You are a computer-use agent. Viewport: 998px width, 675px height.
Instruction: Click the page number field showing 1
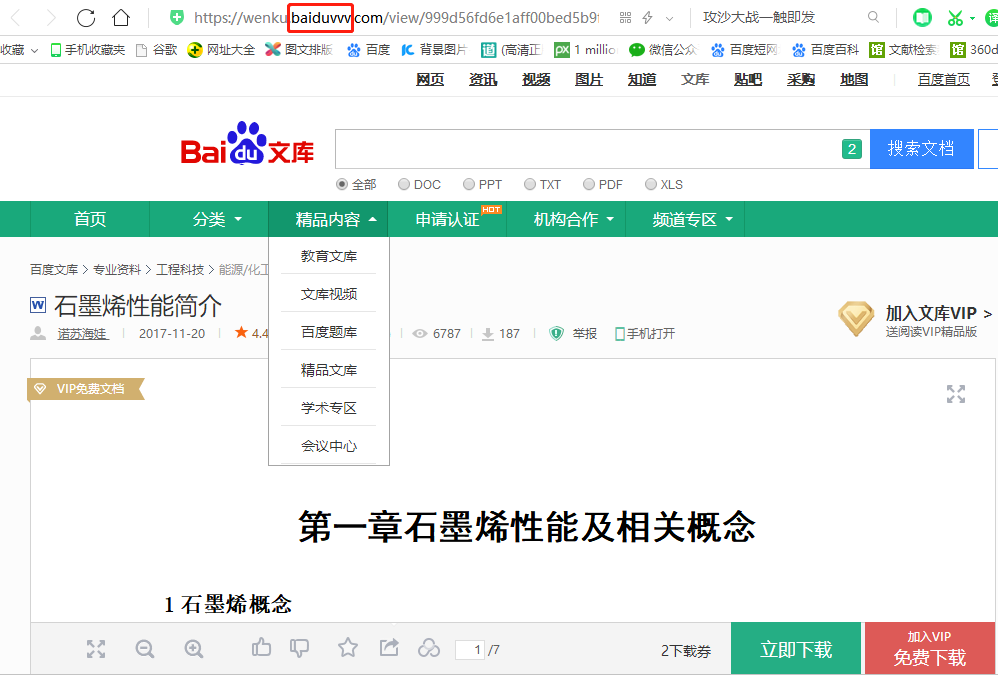point(470,650)
